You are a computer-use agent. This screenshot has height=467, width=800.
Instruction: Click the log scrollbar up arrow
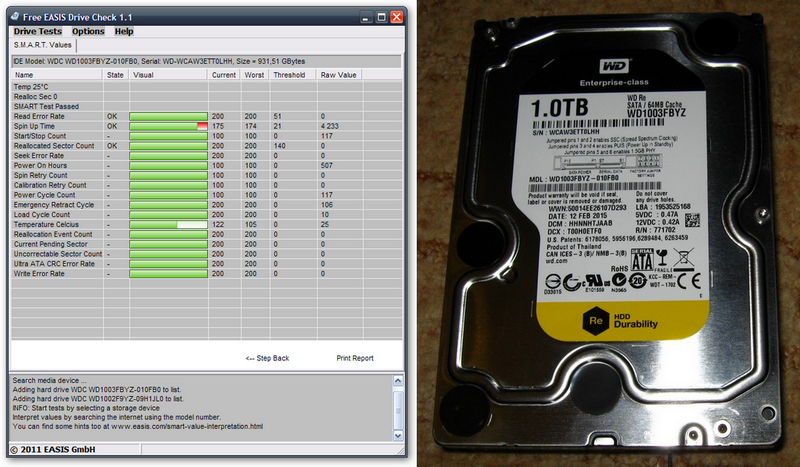(x=398, y=381)
